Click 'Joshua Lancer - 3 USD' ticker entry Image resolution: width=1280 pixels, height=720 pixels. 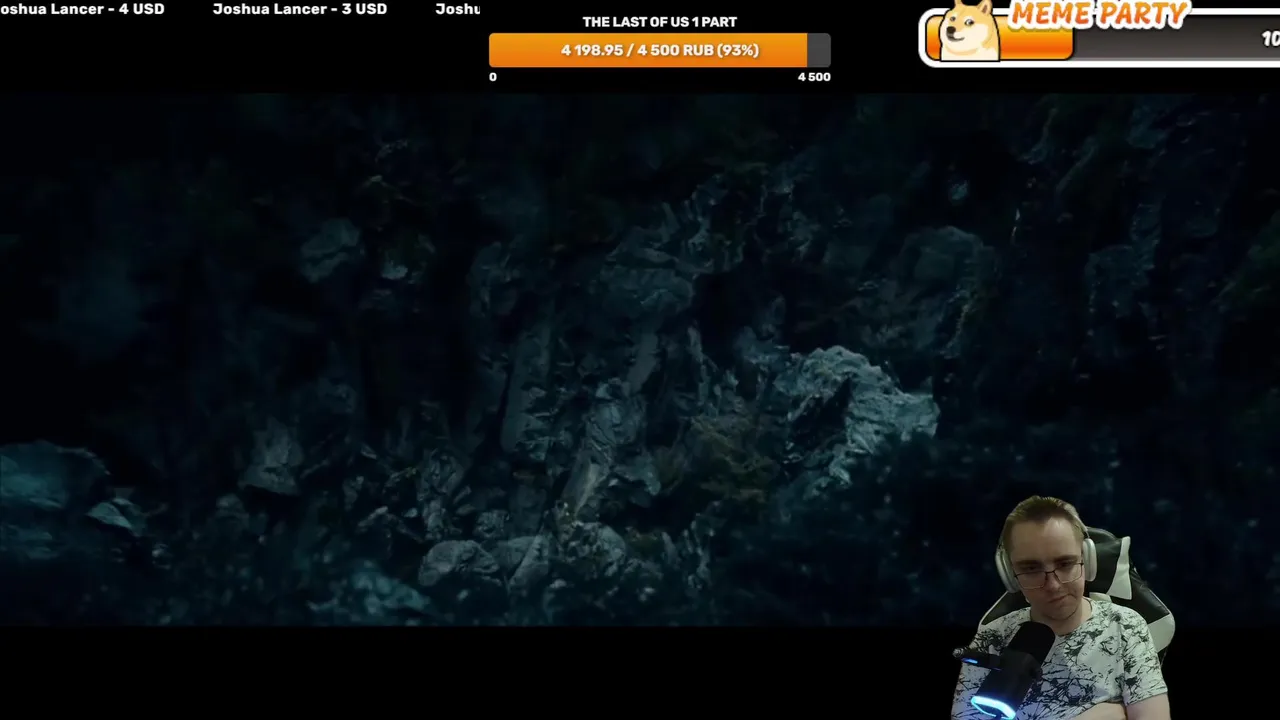[300, 9]
